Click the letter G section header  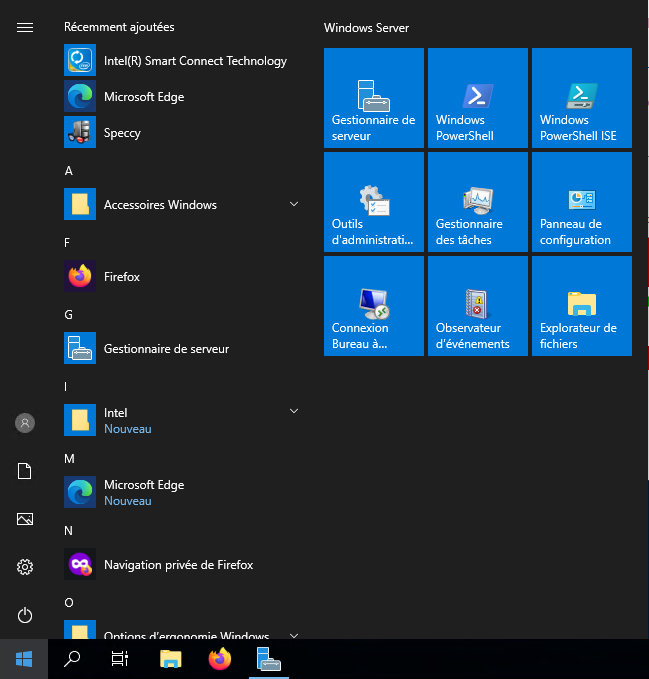coord(68,315)
